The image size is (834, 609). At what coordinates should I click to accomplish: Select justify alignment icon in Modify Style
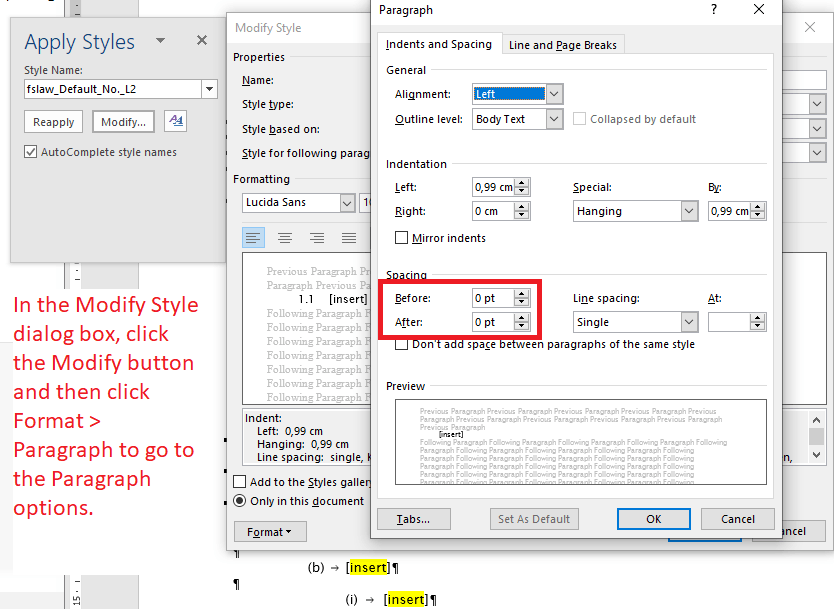[x=349, y=237]
